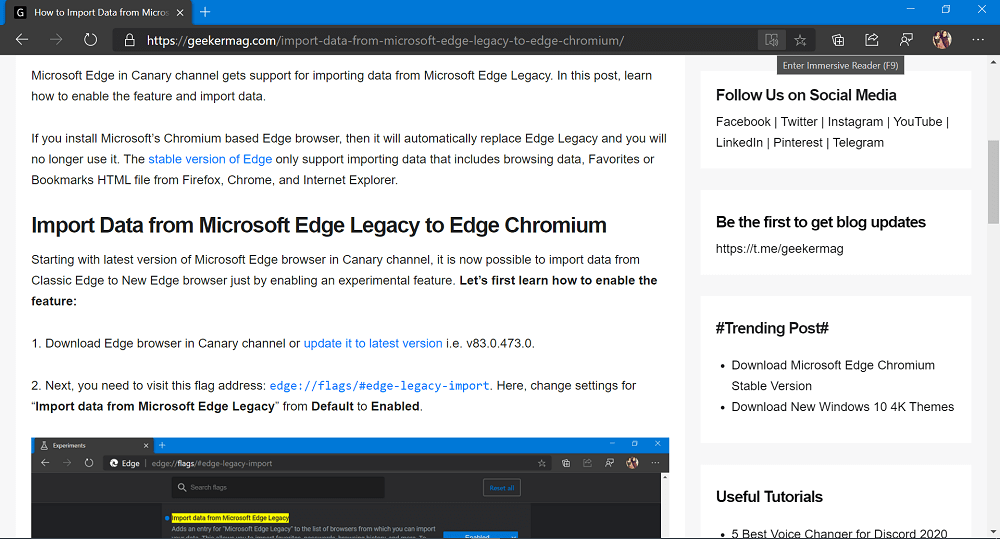
Task: Click the scrollbar down arrow
Action: point(993,531)
